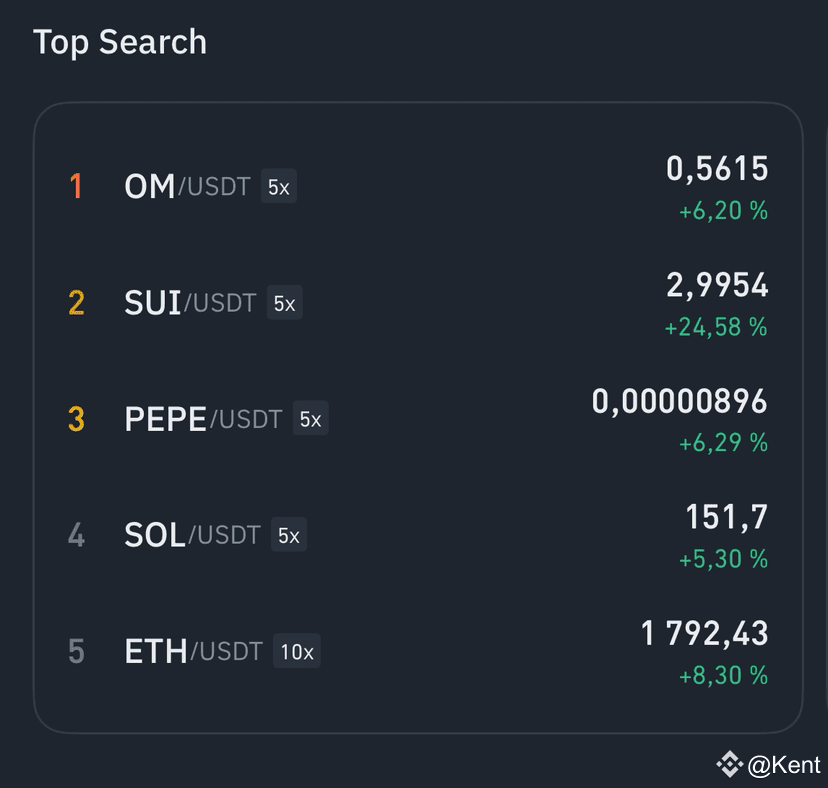Click the ETH price 1 792,43
The image size is (828, 788).
click(704, 633)
